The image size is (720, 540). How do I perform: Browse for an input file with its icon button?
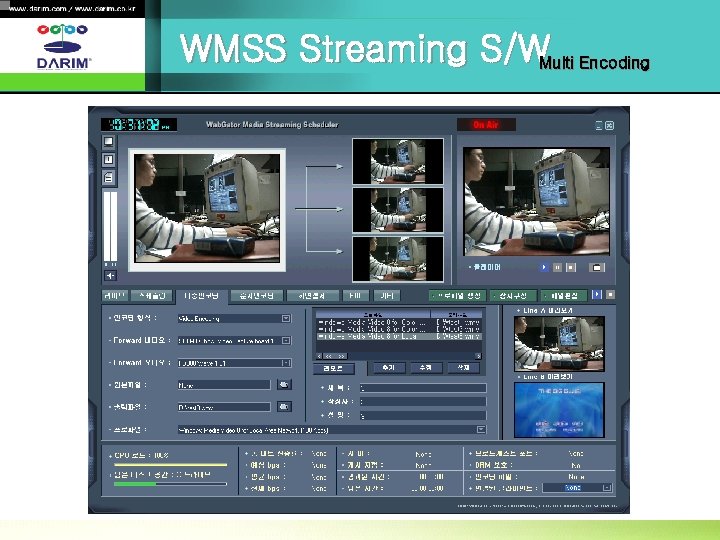tap(284, 385)
